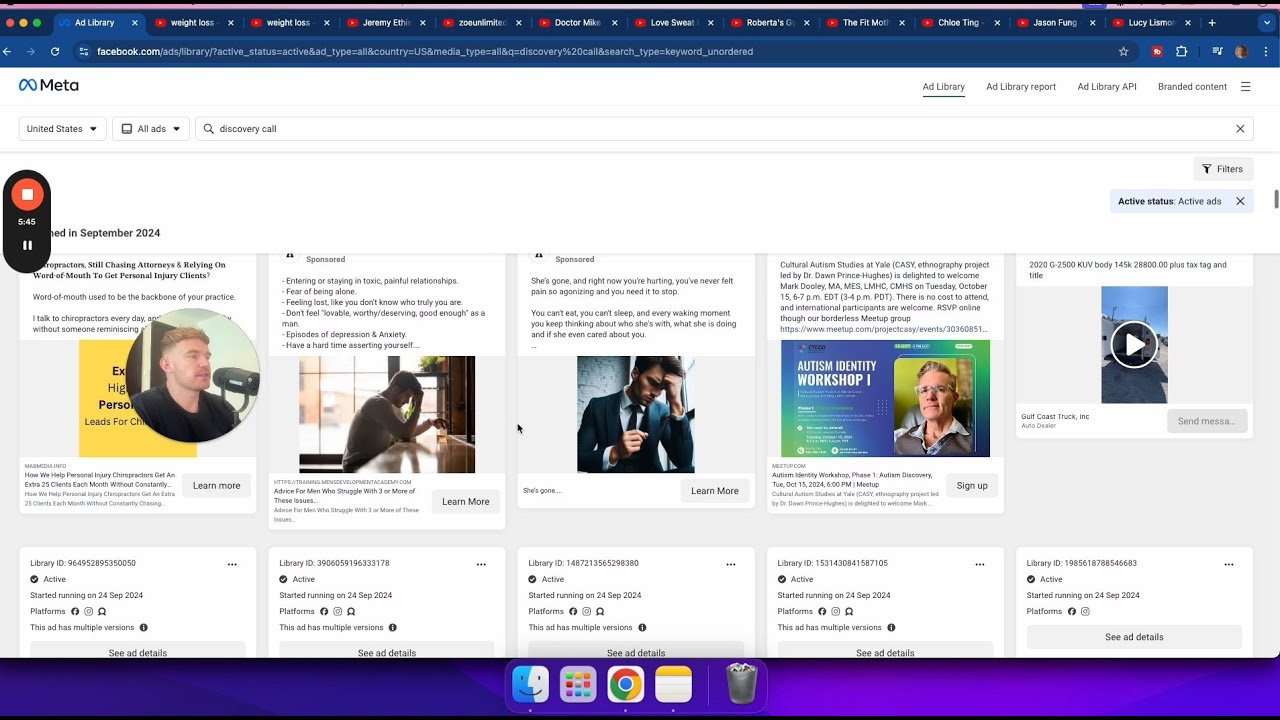The image size is (1280, 720).
Task: Open the man in suit ad image
Action: [x=636, y=414]
